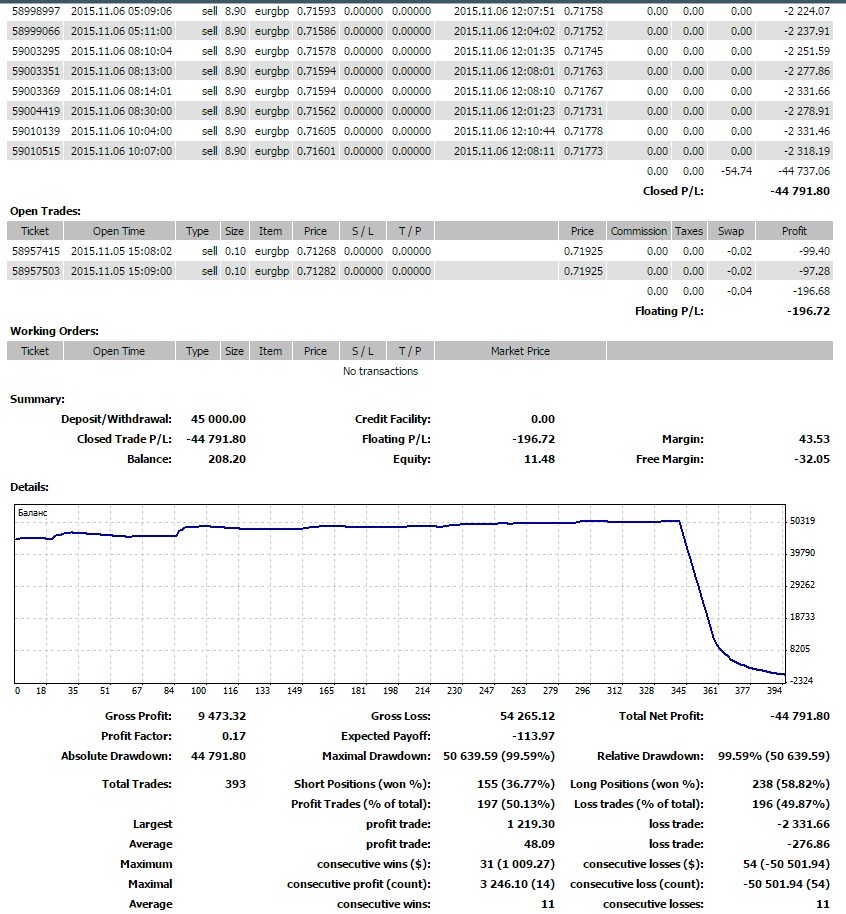Click the Баланс chart label
Image resolution: width=846 pixels, height=914 pixels.
[x=33, y=513]
